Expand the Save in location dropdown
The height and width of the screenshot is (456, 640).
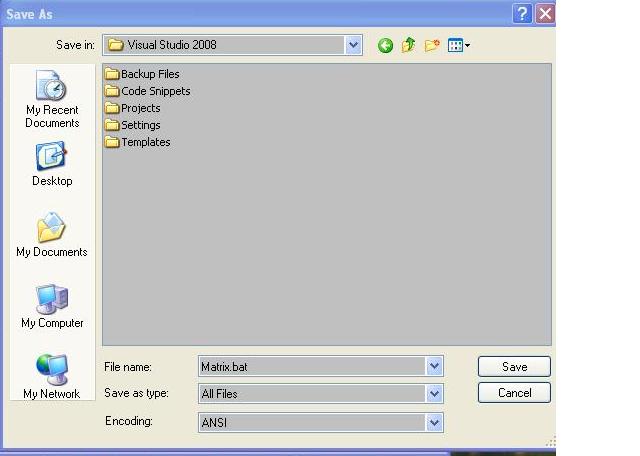pyautogui.click(x=353, y=45)
